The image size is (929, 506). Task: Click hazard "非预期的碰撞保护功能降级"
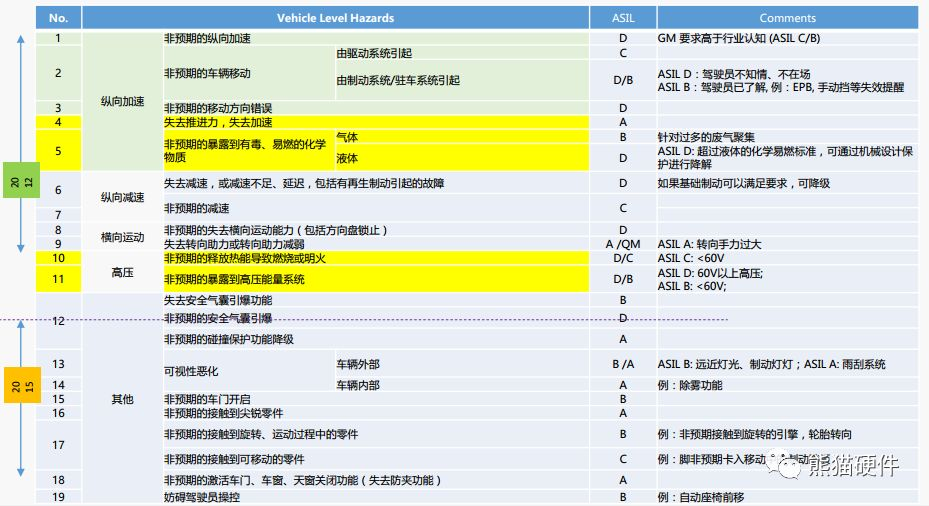coord(229,340)
